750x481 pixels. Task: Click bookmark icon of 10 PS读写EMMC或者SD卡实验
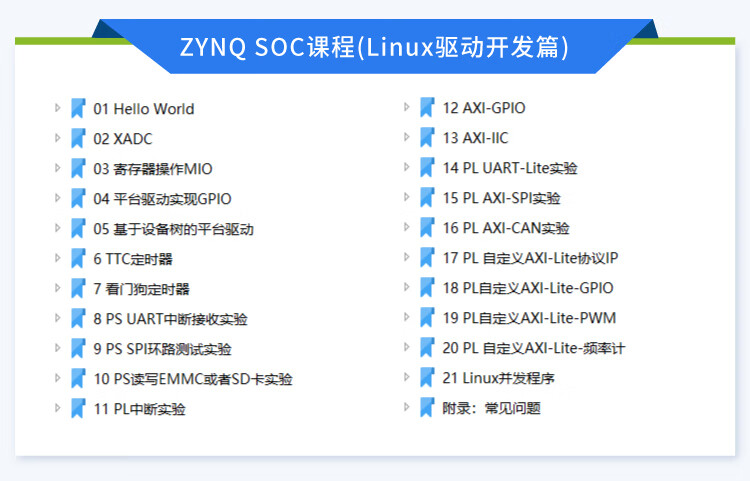[78, 379]
